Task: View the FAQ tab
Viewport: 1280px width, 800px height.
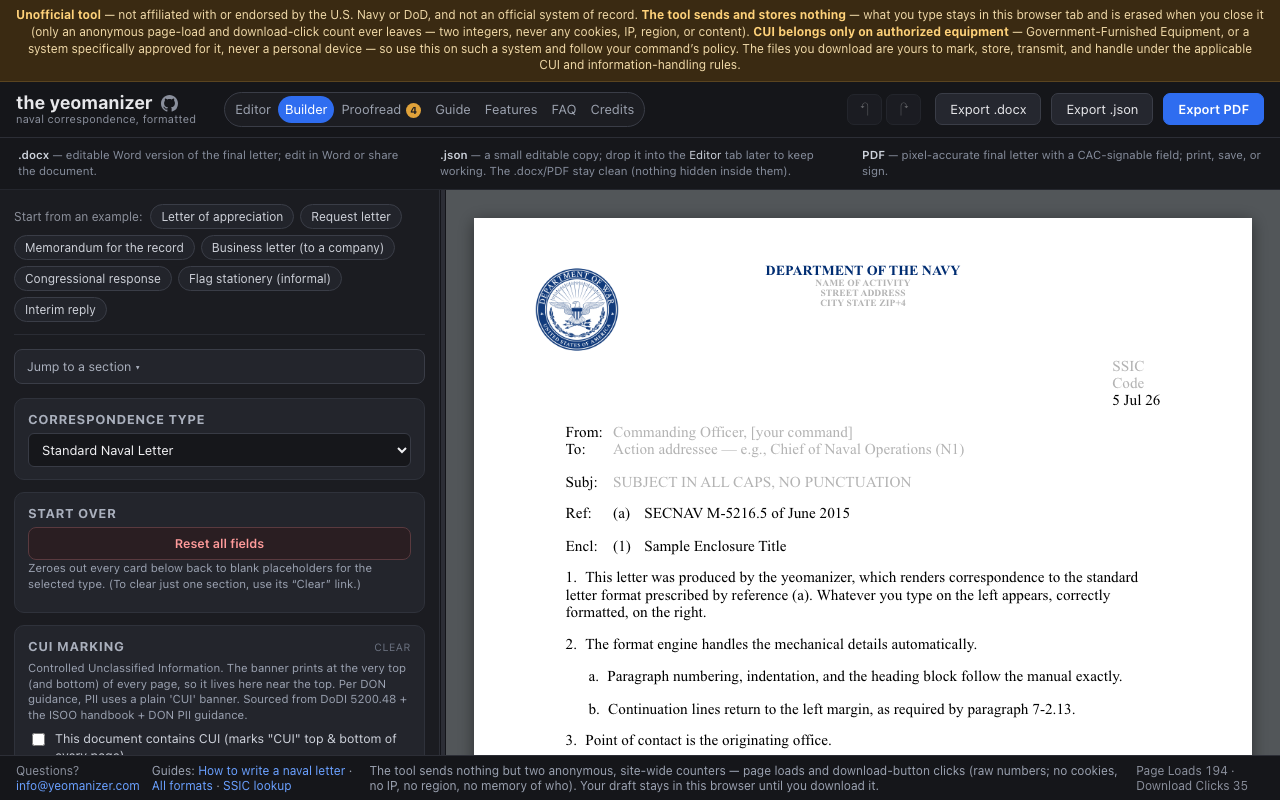Action: (x=564, y=110)
